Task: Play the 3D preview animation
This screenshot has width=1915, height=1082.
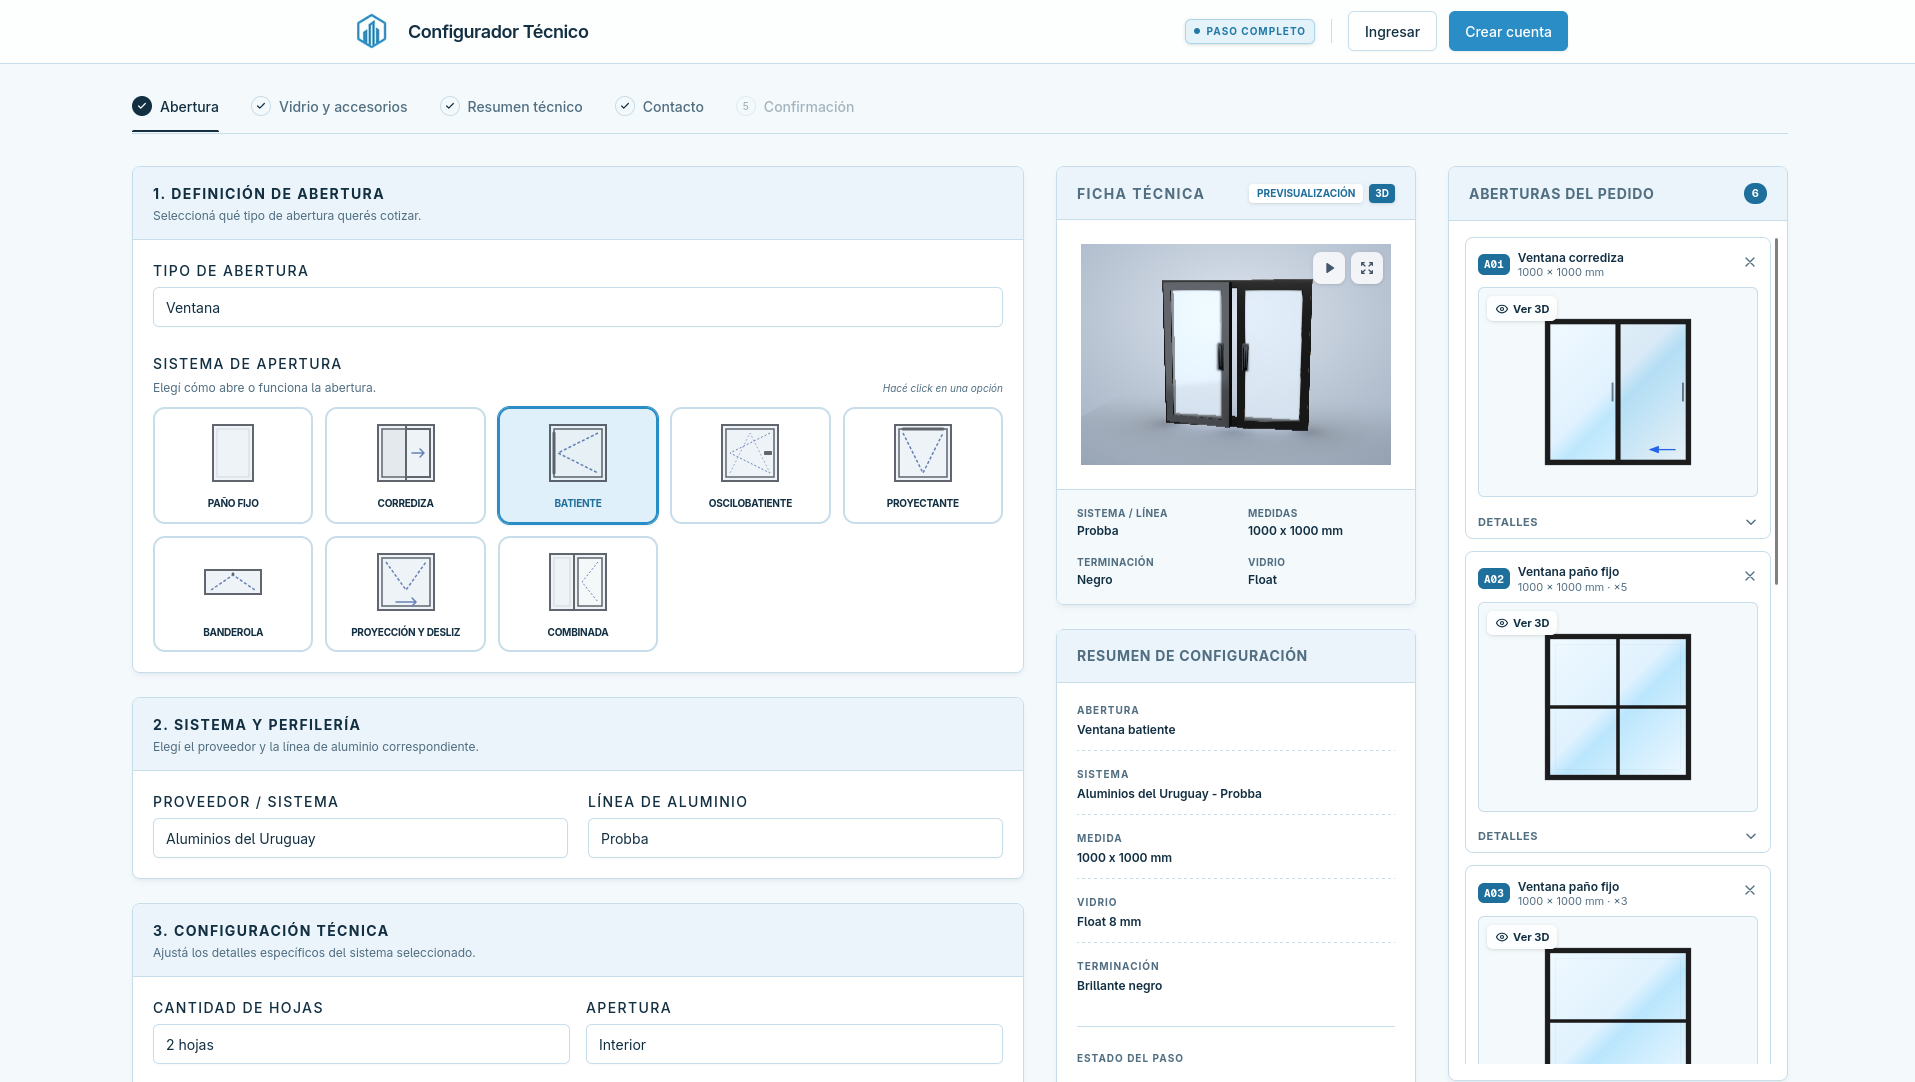Action: [1329, 268]
